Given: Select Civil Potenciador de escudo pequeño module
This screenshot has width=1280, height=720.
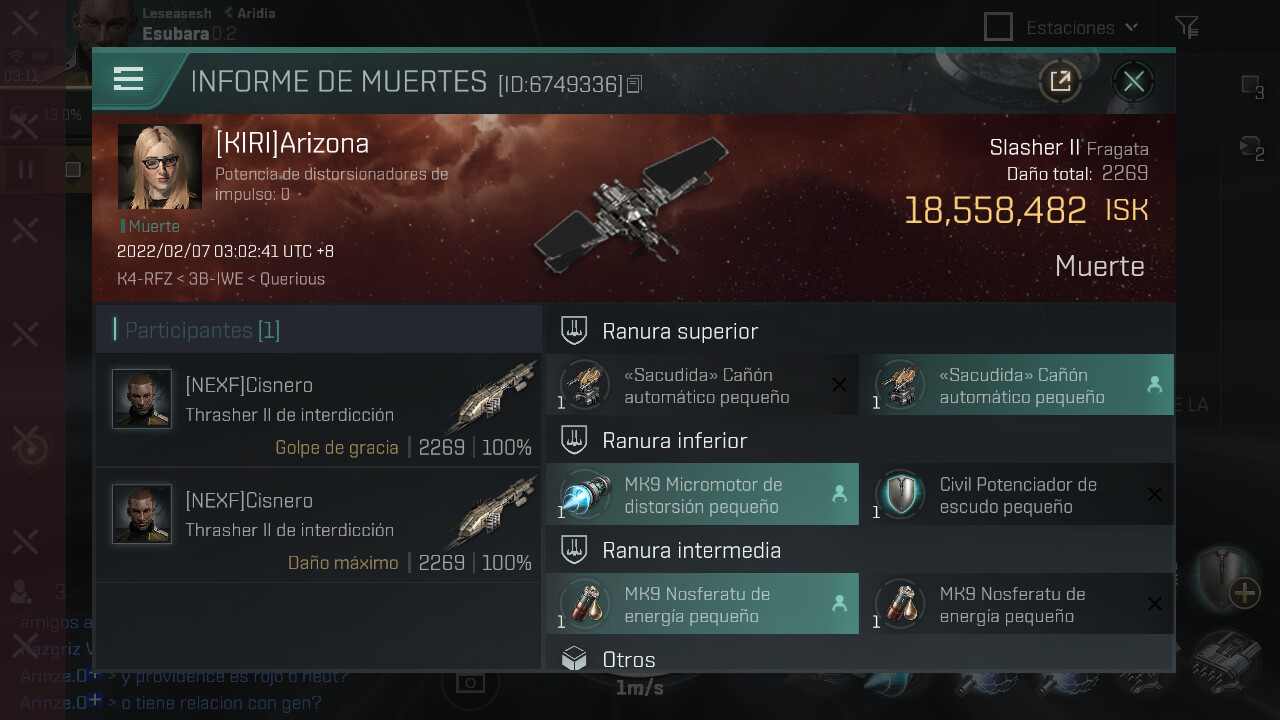Looking at the screenshot, I should click(x=1017, y=495).
